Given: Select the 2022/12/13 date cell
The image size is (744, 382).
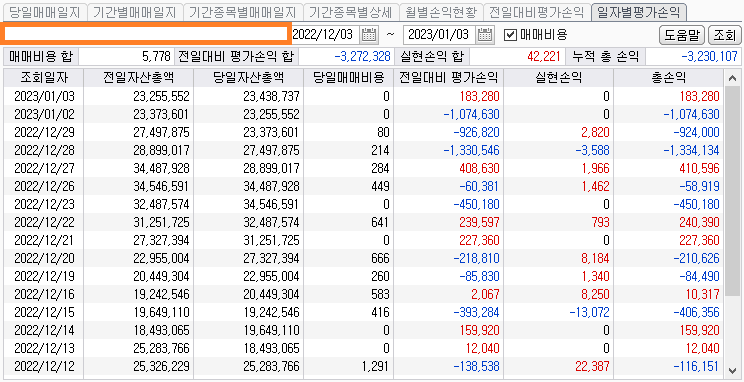Looking at the screenshot, I should click(x=44, y=348).
